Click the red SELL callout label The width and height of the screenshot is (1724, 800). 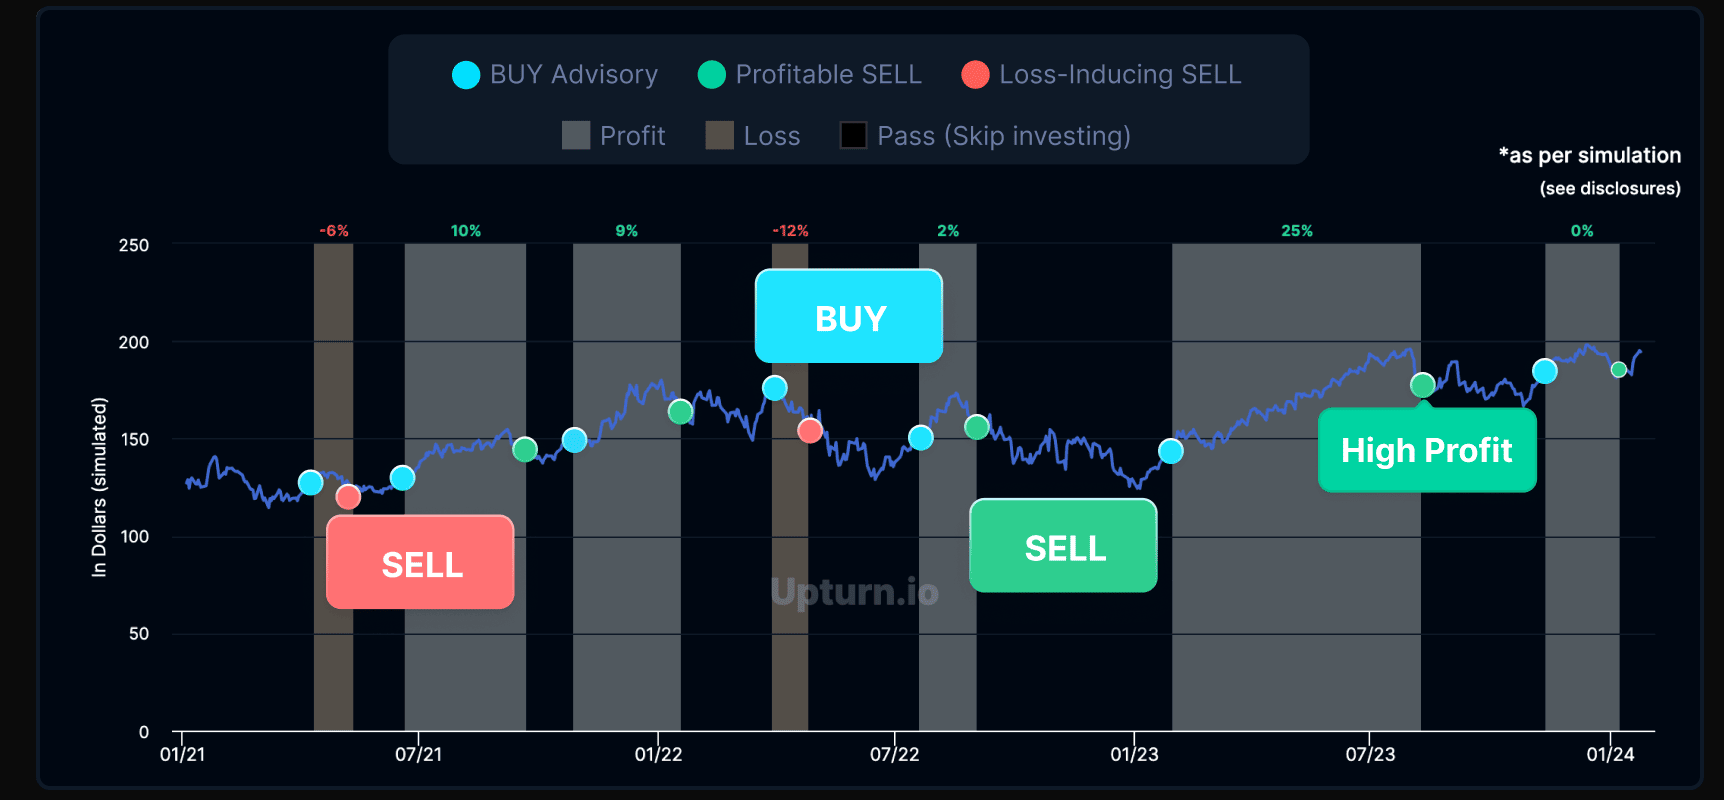pyautogui.click(x=421, y=563)
